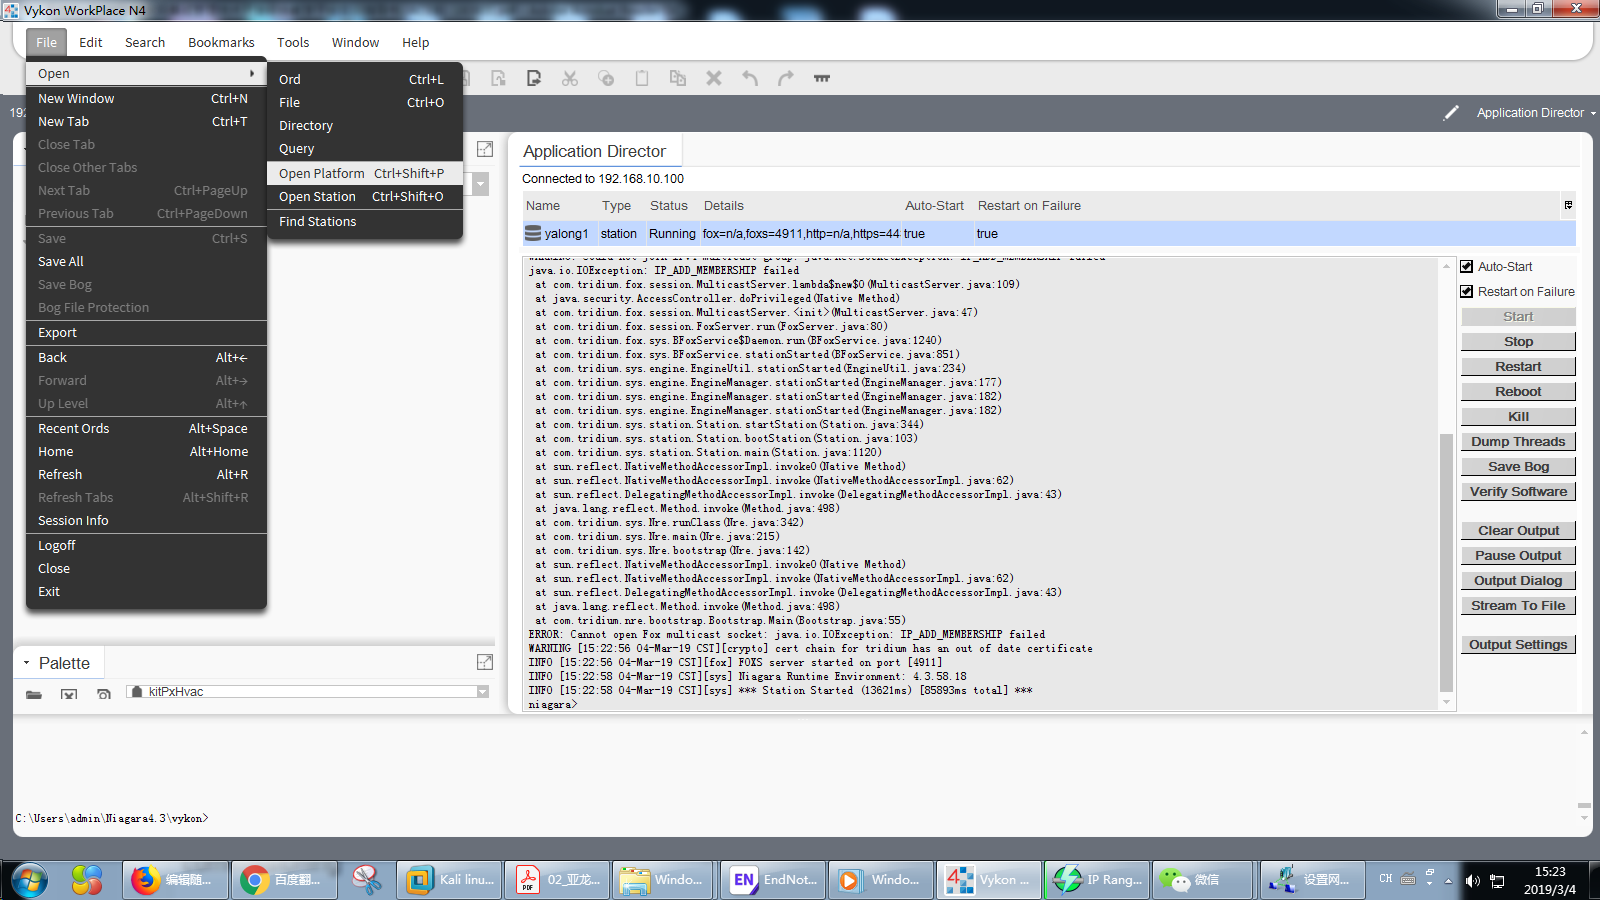1600x900 pixels.
Task: Click the table options icon in station list header
Action: [1568, 205]
